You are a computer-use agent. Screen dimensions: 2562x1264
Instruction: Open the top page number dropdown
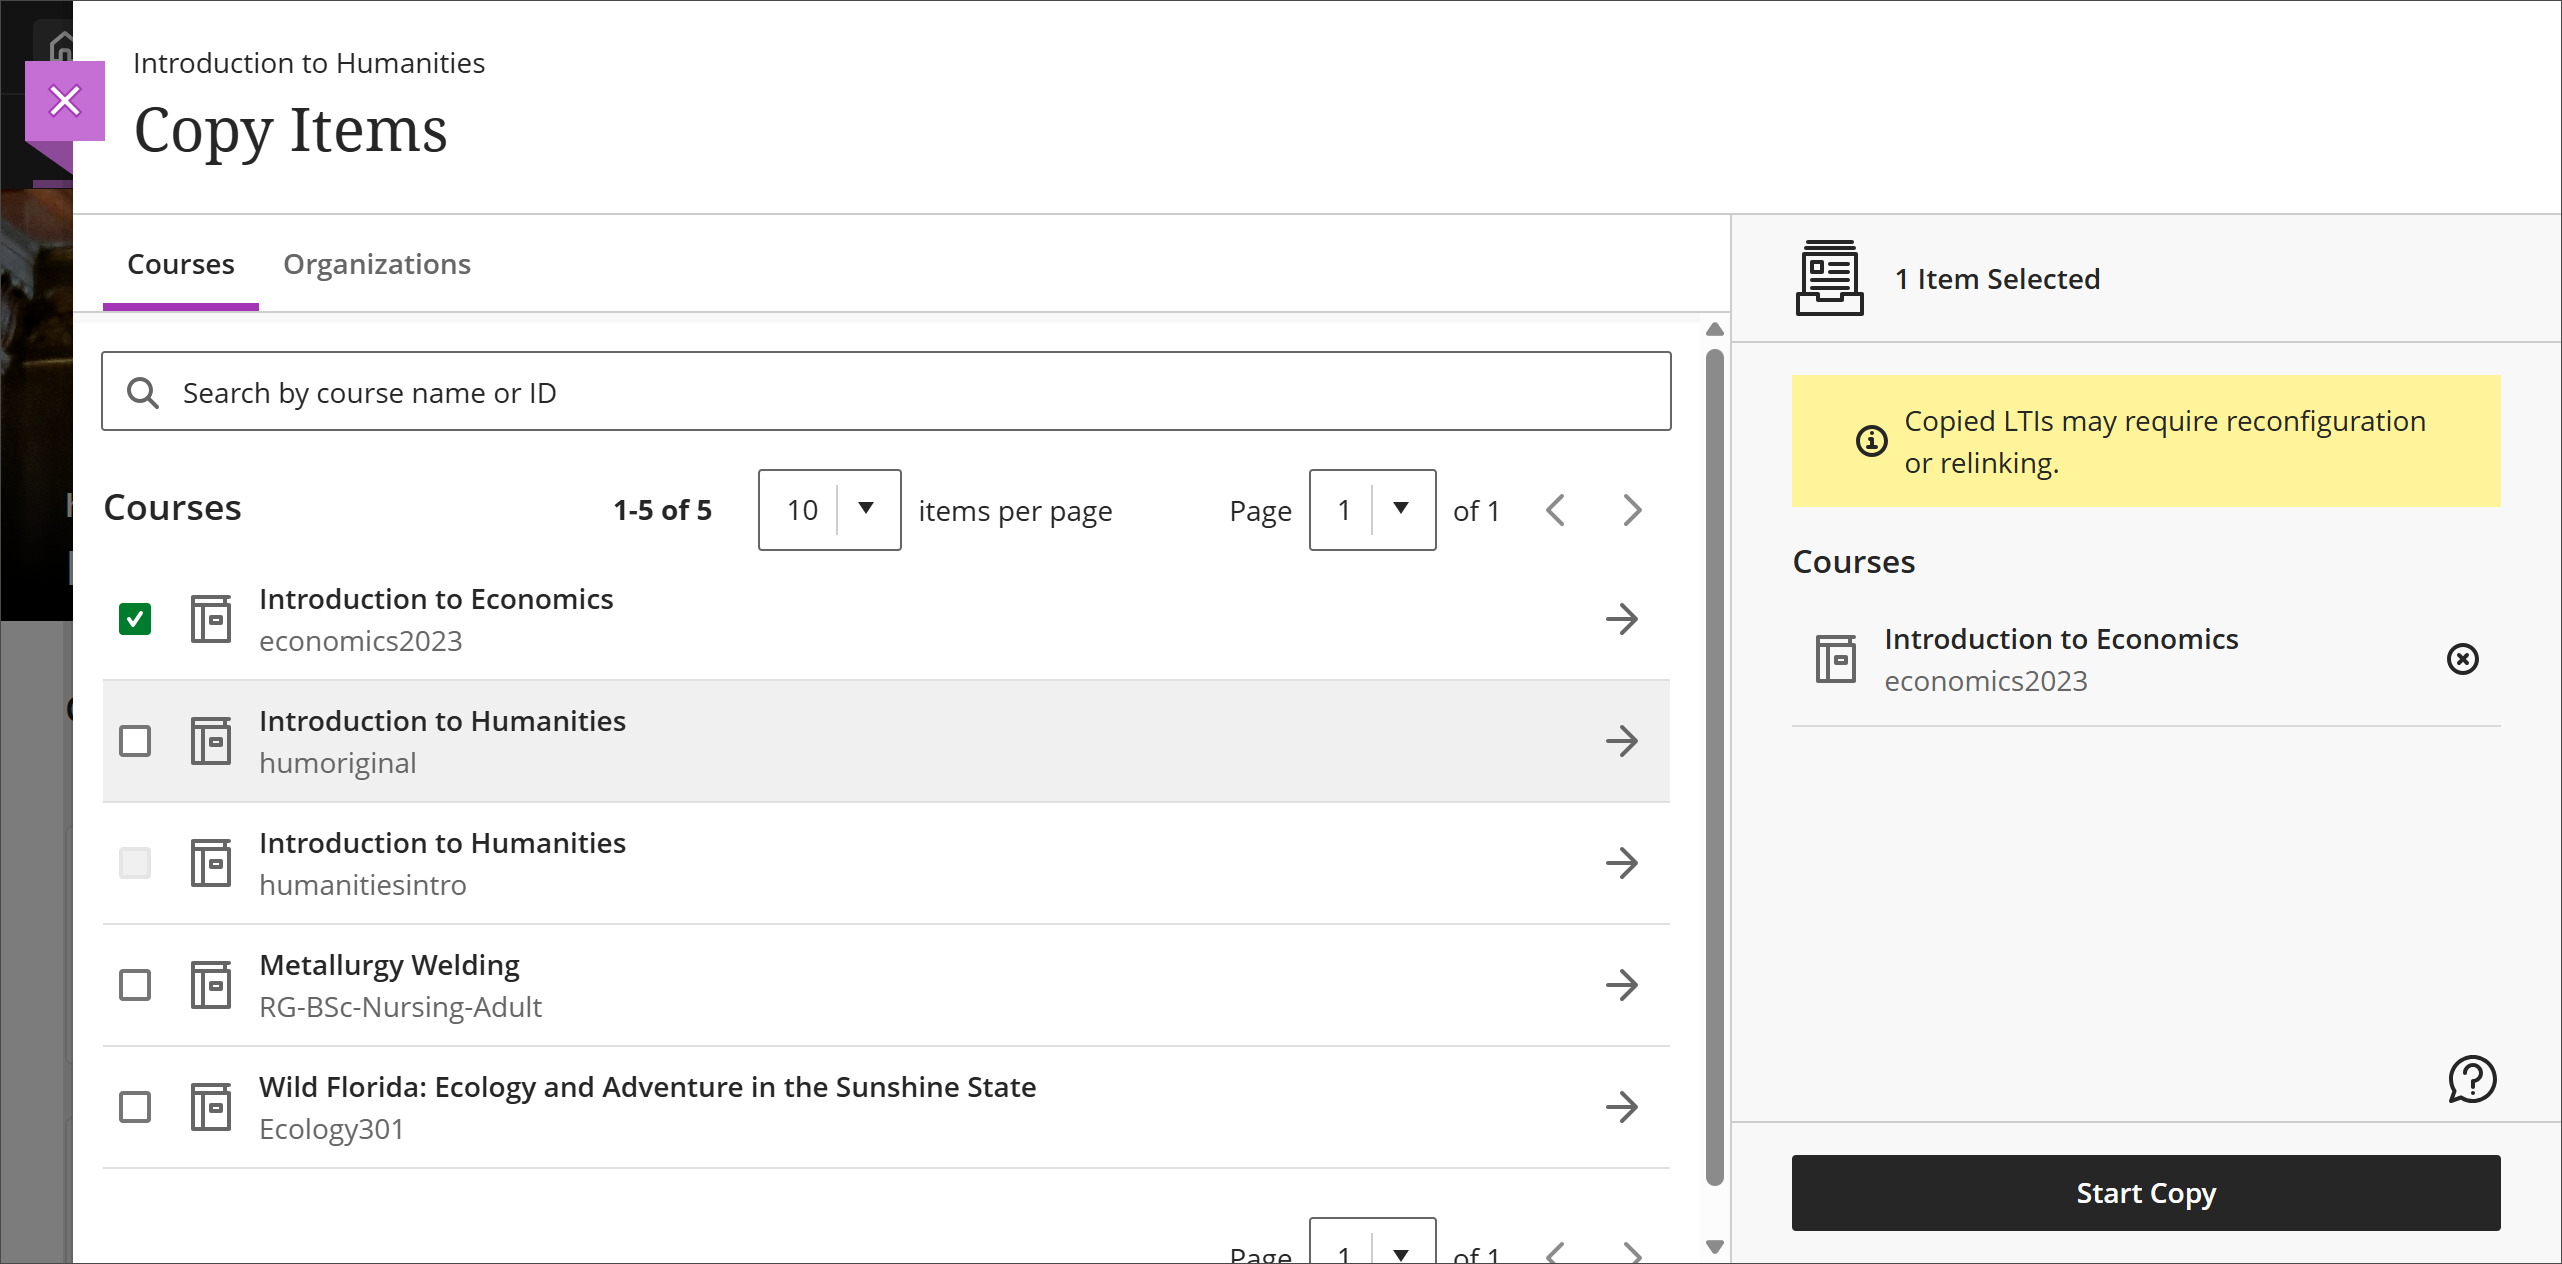coord(1372,510)
